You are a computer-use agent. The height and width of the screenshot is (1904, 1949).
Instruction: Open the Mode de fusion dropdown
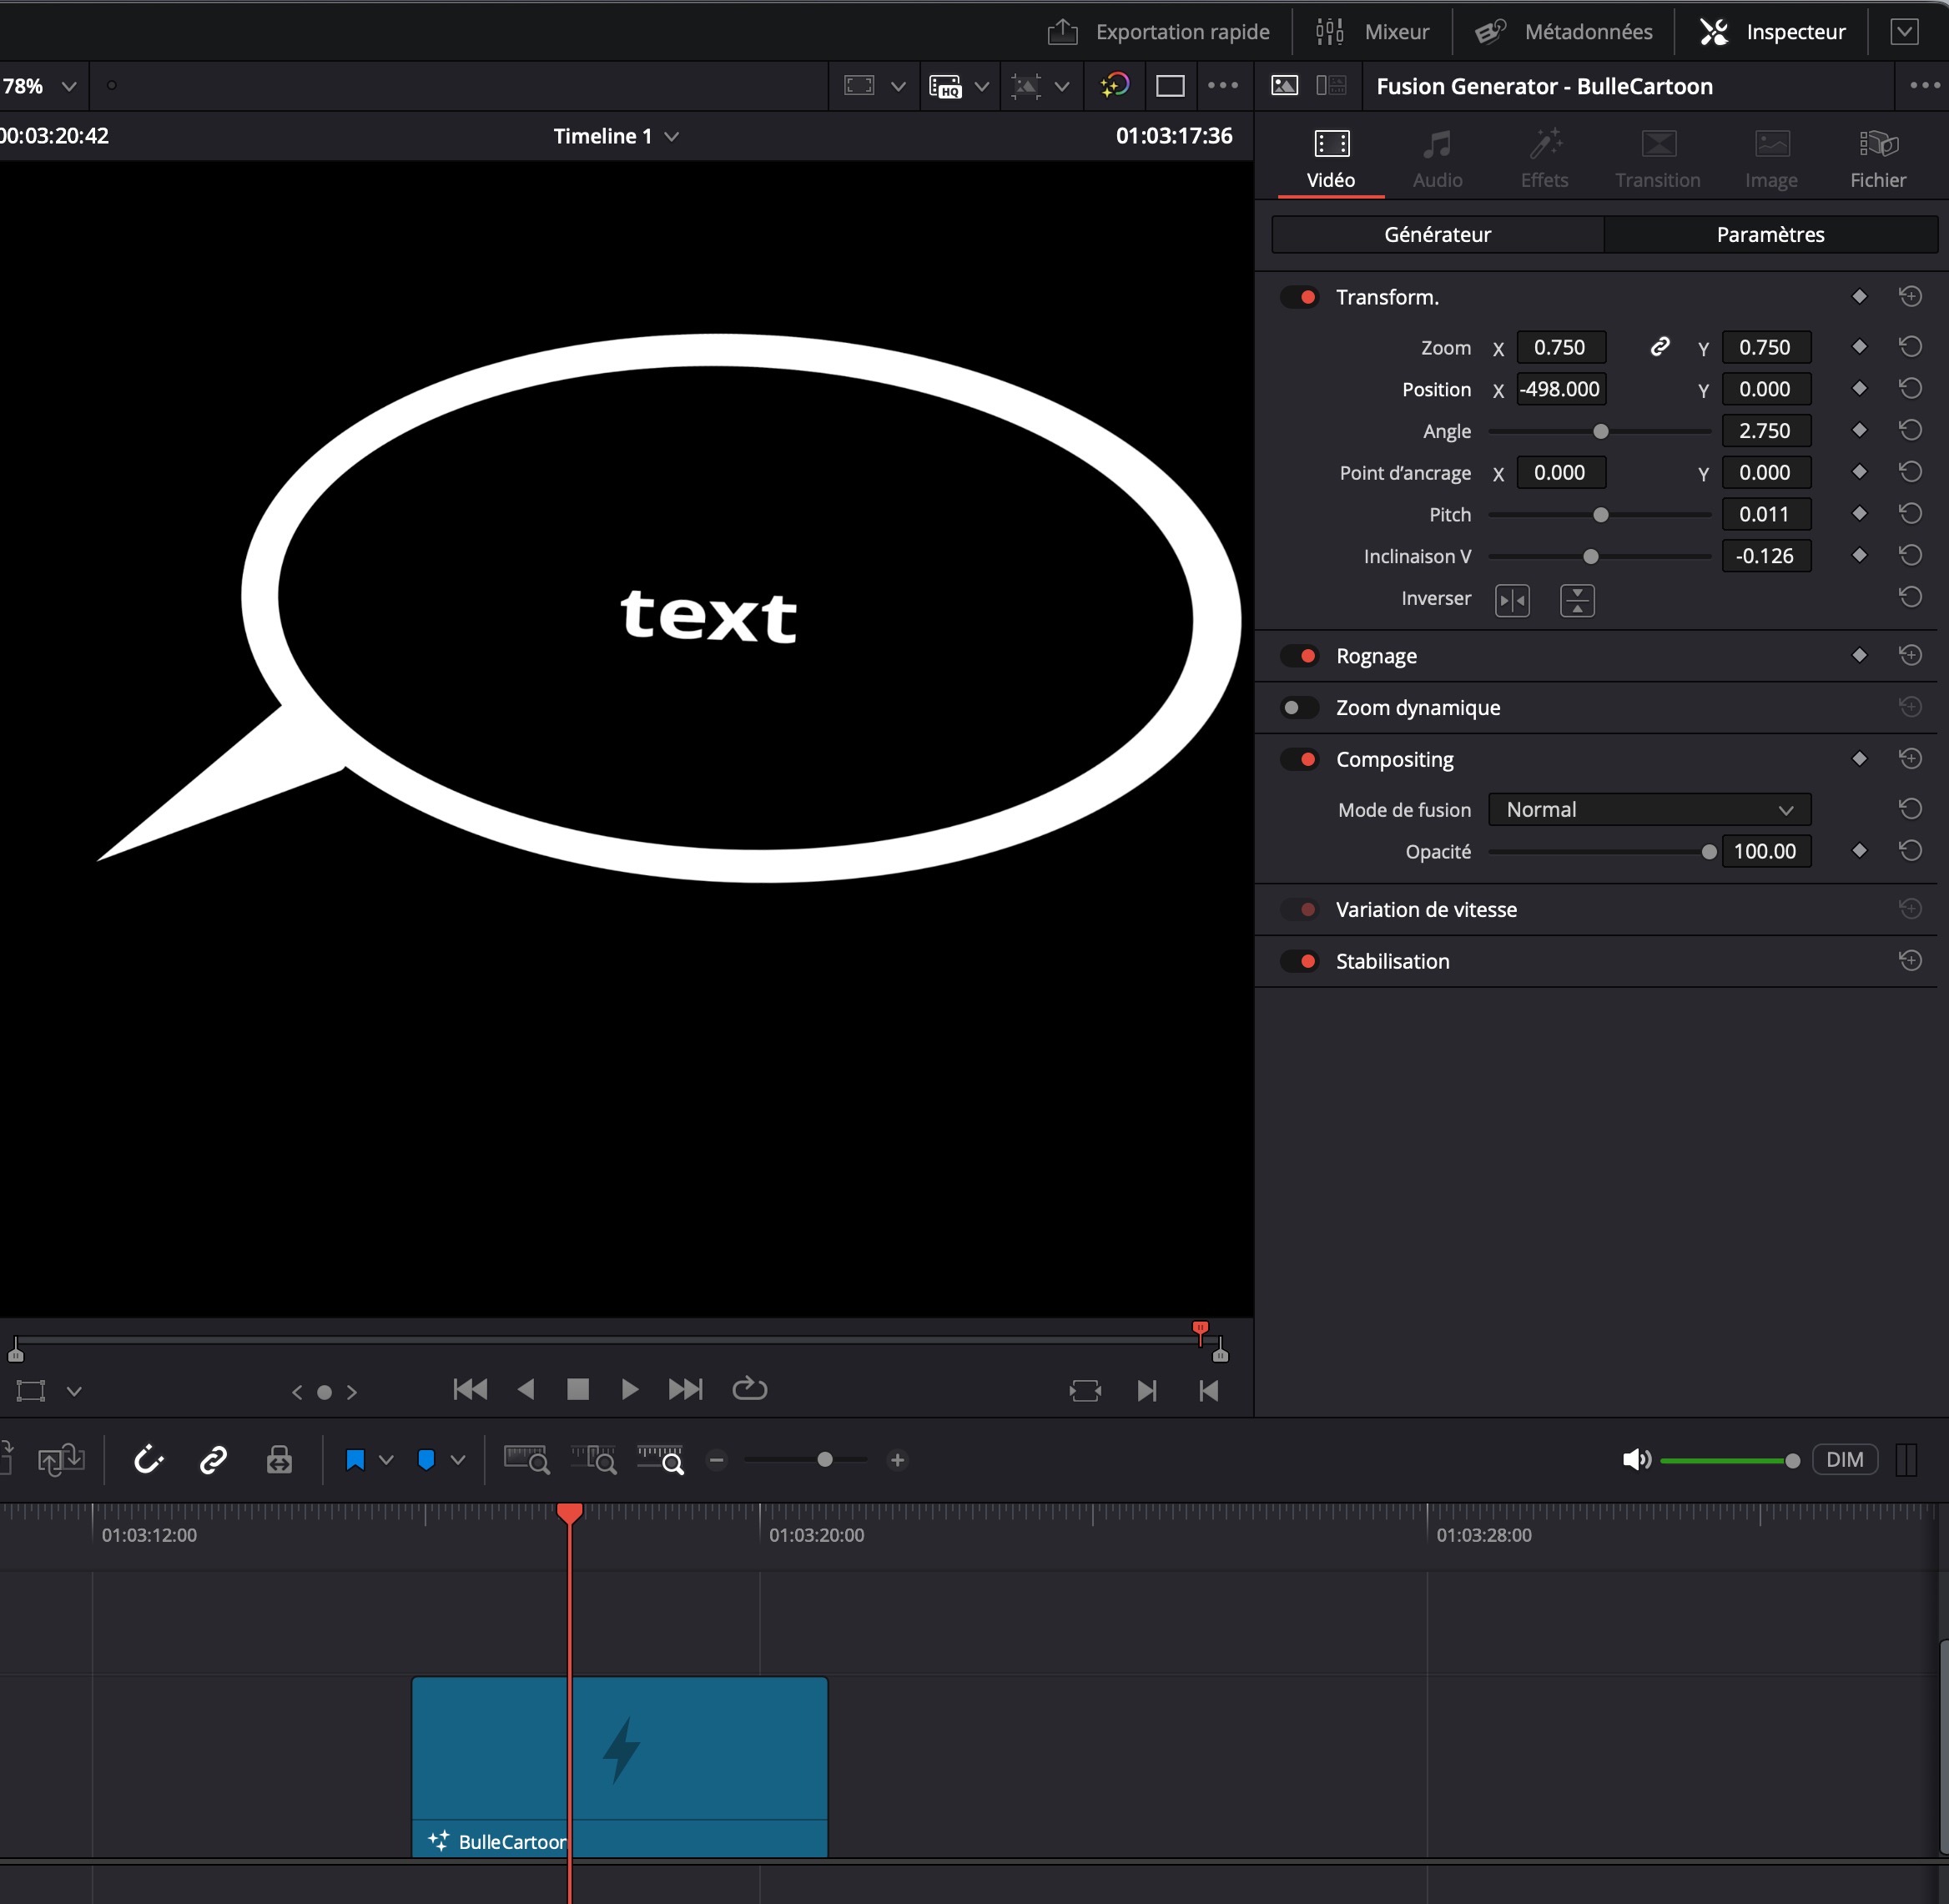coord(1649,810)
